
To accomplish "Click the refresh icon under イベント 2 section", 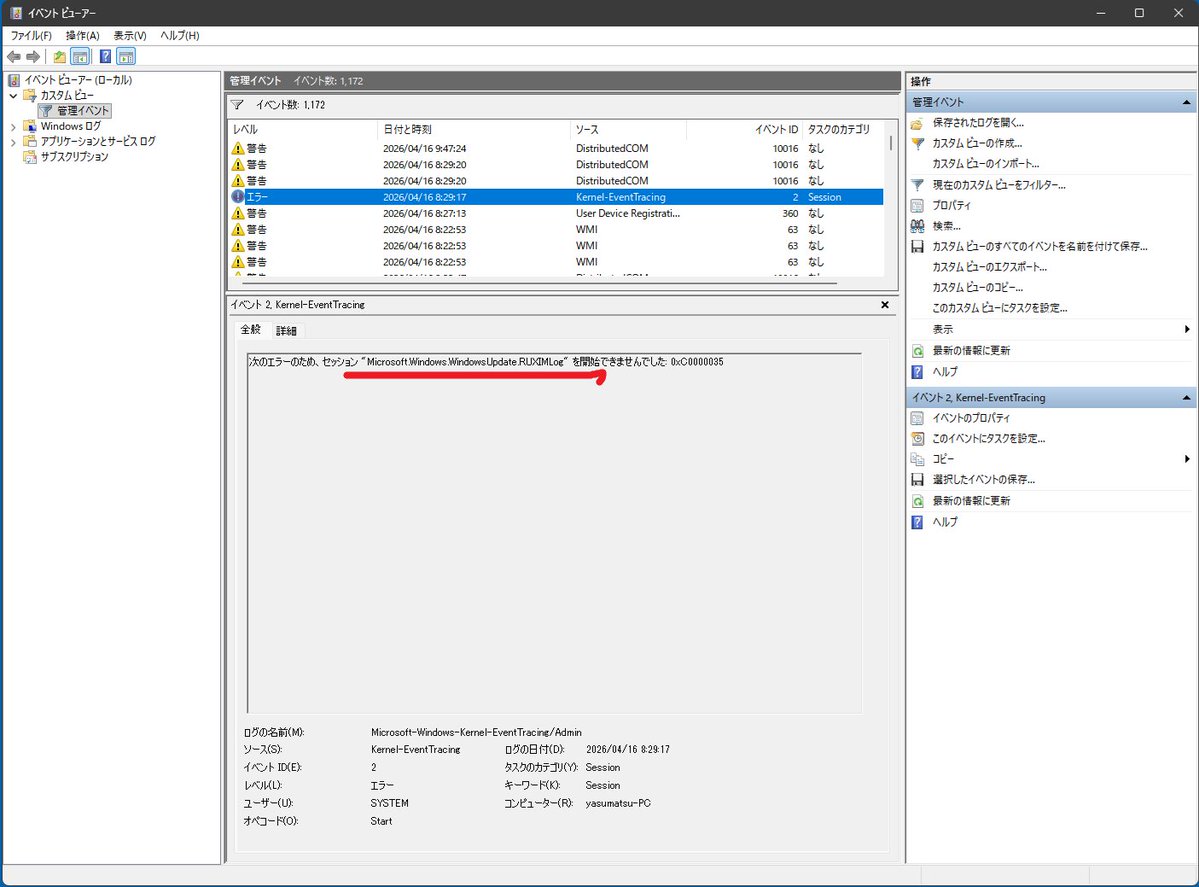I will 918,501.
